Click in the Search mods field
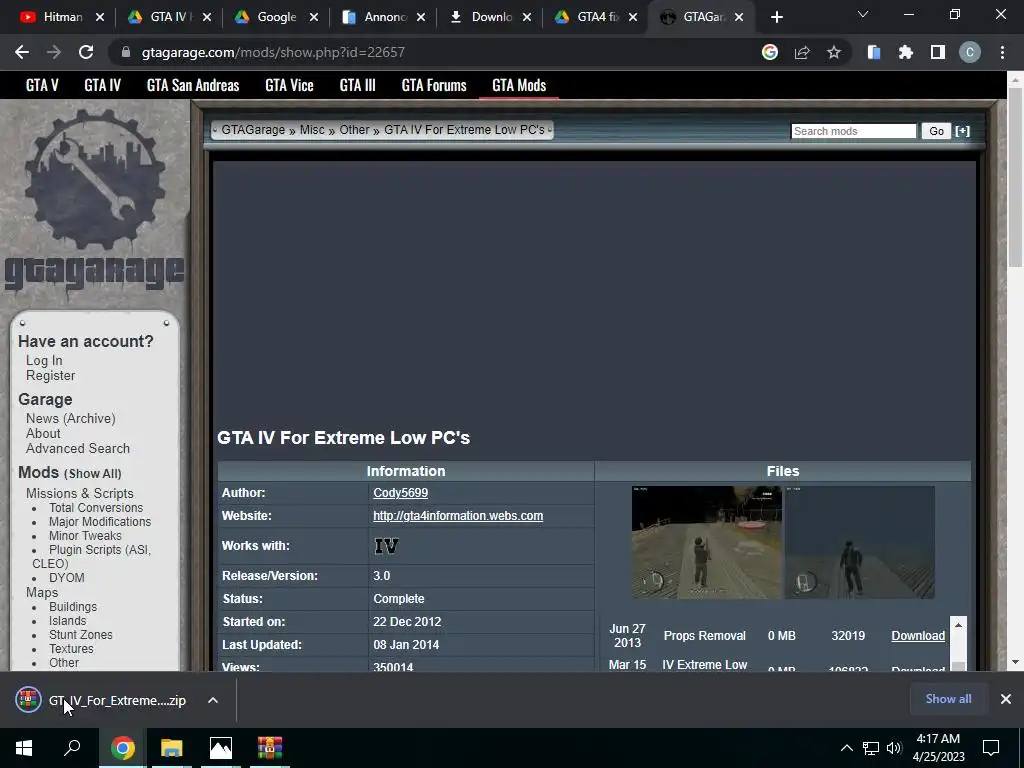Screen dimensions: 1024x768 pos(854,131)
